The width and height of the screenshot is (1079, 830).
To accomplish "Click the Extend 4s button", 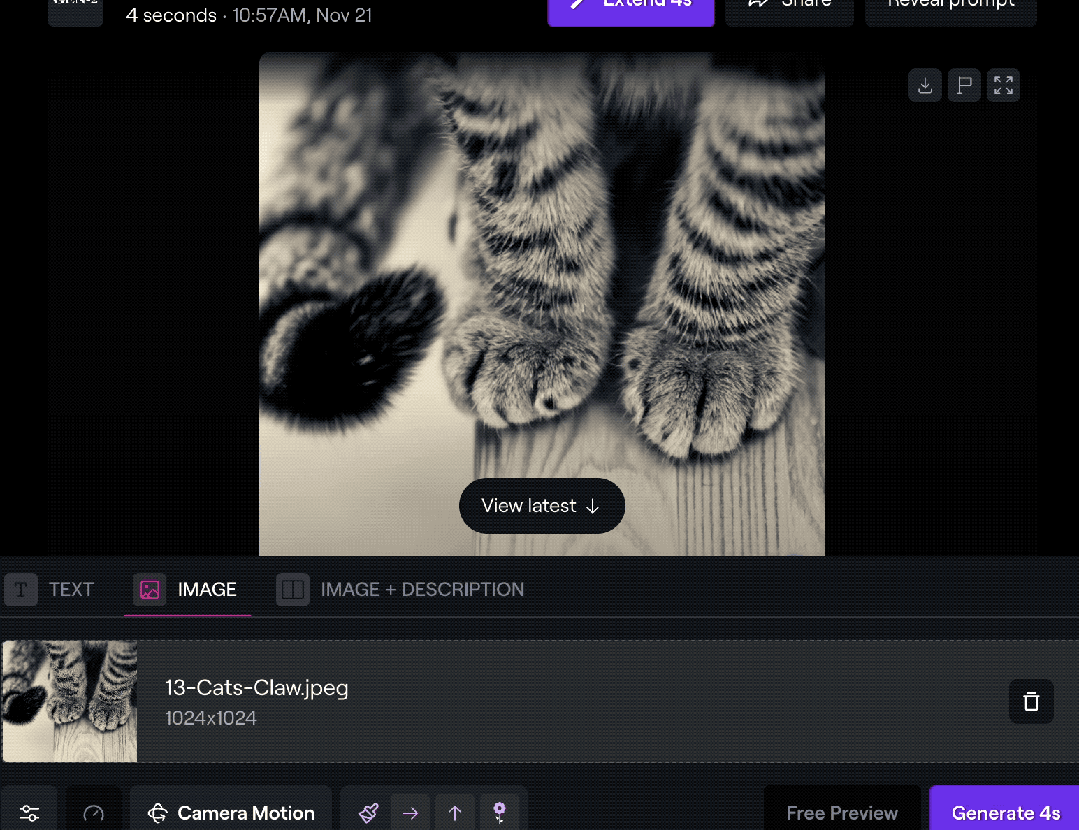I will point(631,10).
